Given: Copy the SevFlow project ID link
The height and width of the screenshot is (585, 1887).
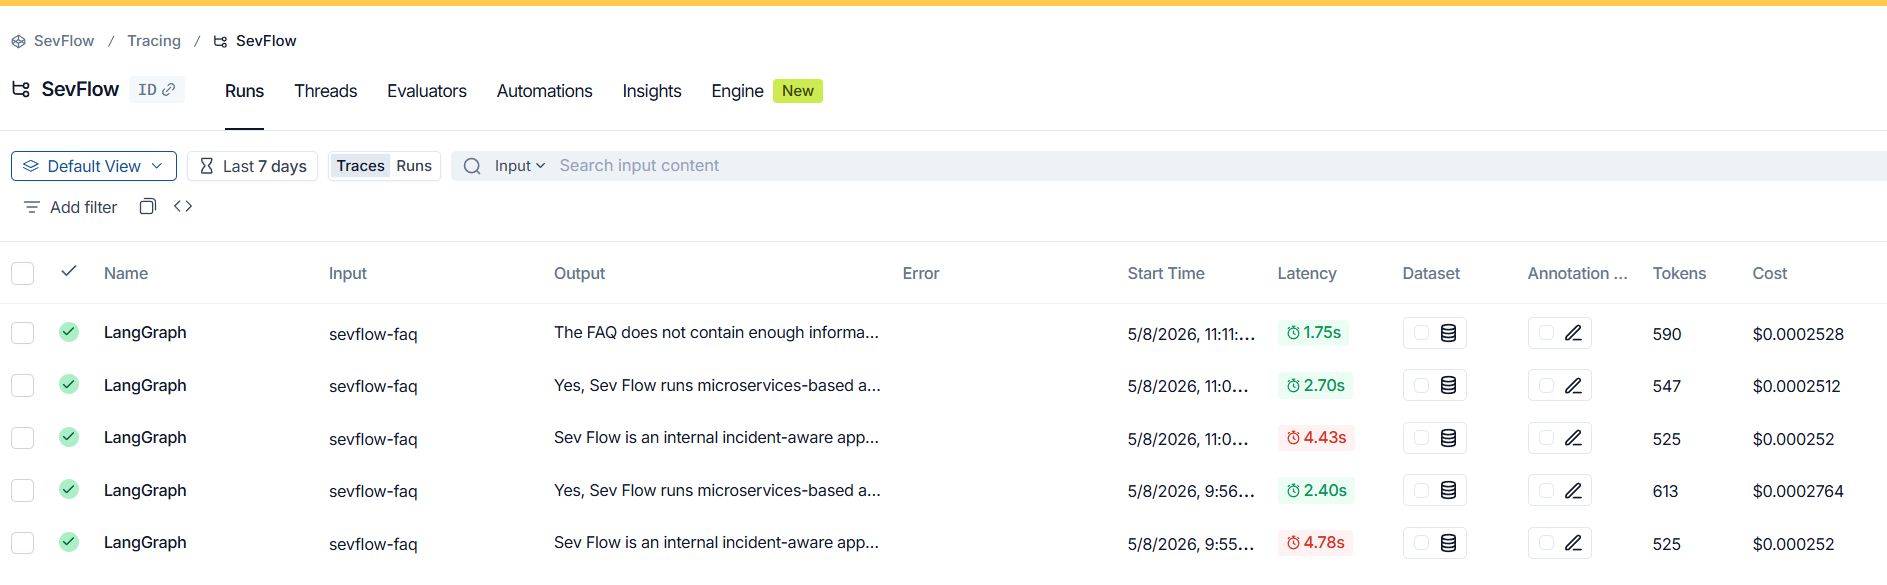Looking at the screenshot, I should click(157, 90).
